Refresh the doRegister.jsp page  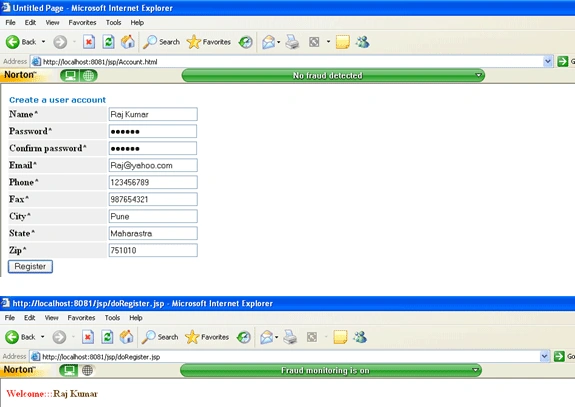click(x=107, y=337)
